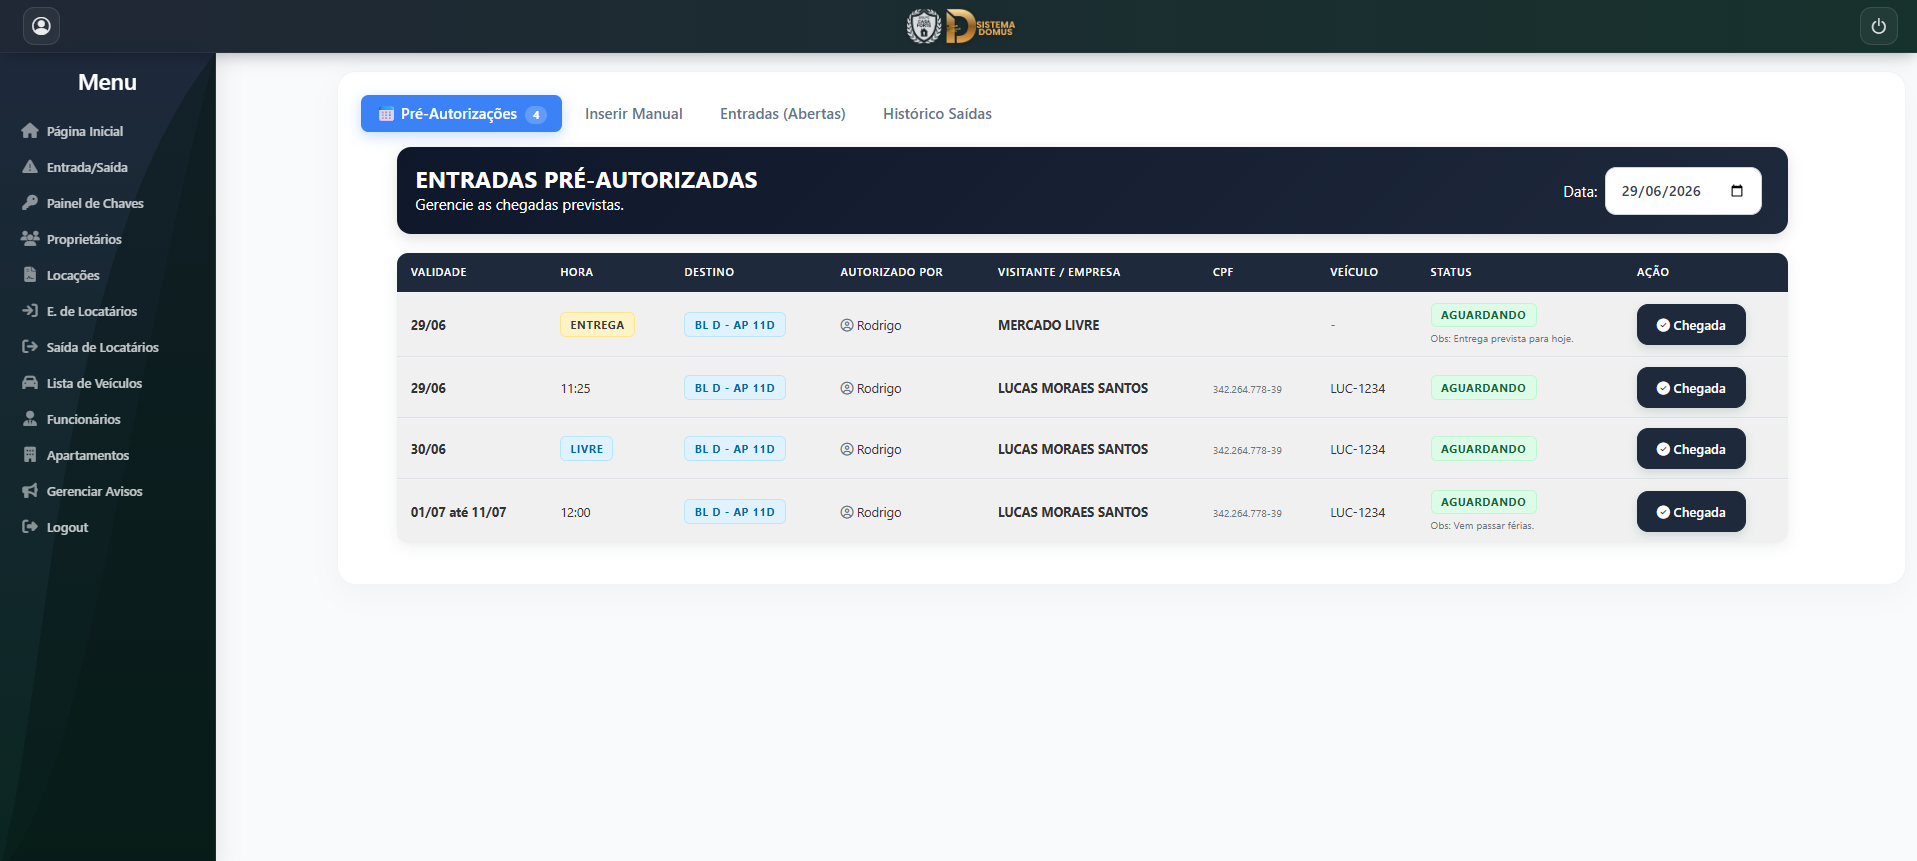Click the car icon beside Lista de Veículos
1917x861 pixels.
click(30, 383)
